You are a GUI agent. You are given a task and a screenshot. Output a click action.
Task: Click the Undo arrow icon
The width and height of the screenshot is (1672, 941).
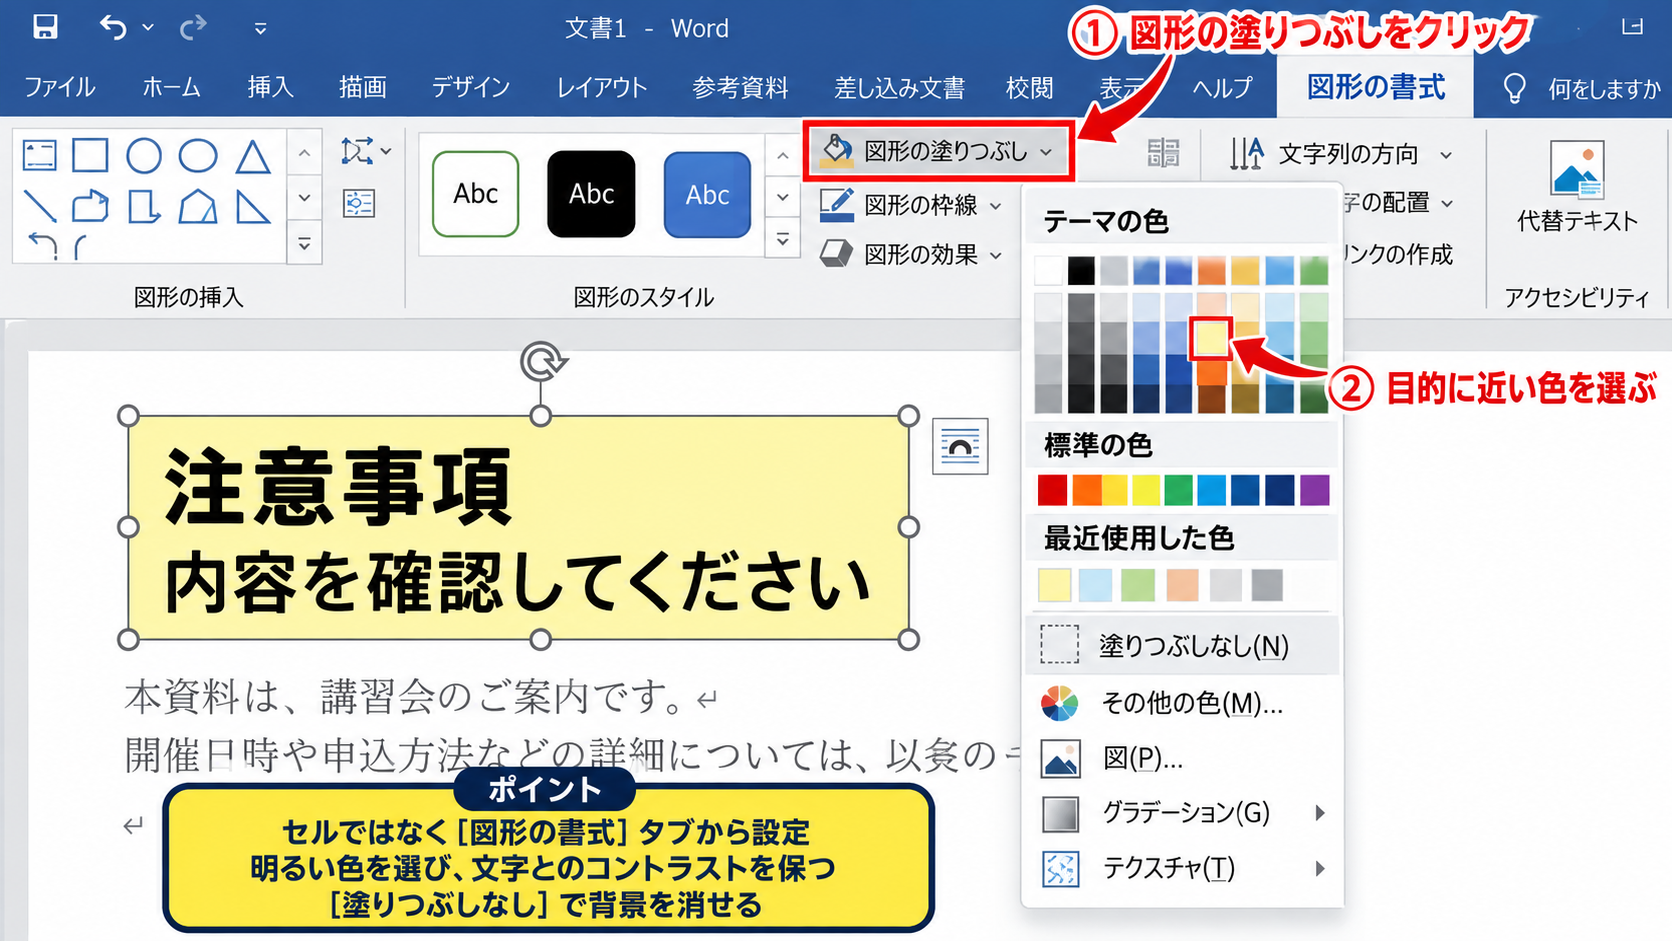click(113, 27)
